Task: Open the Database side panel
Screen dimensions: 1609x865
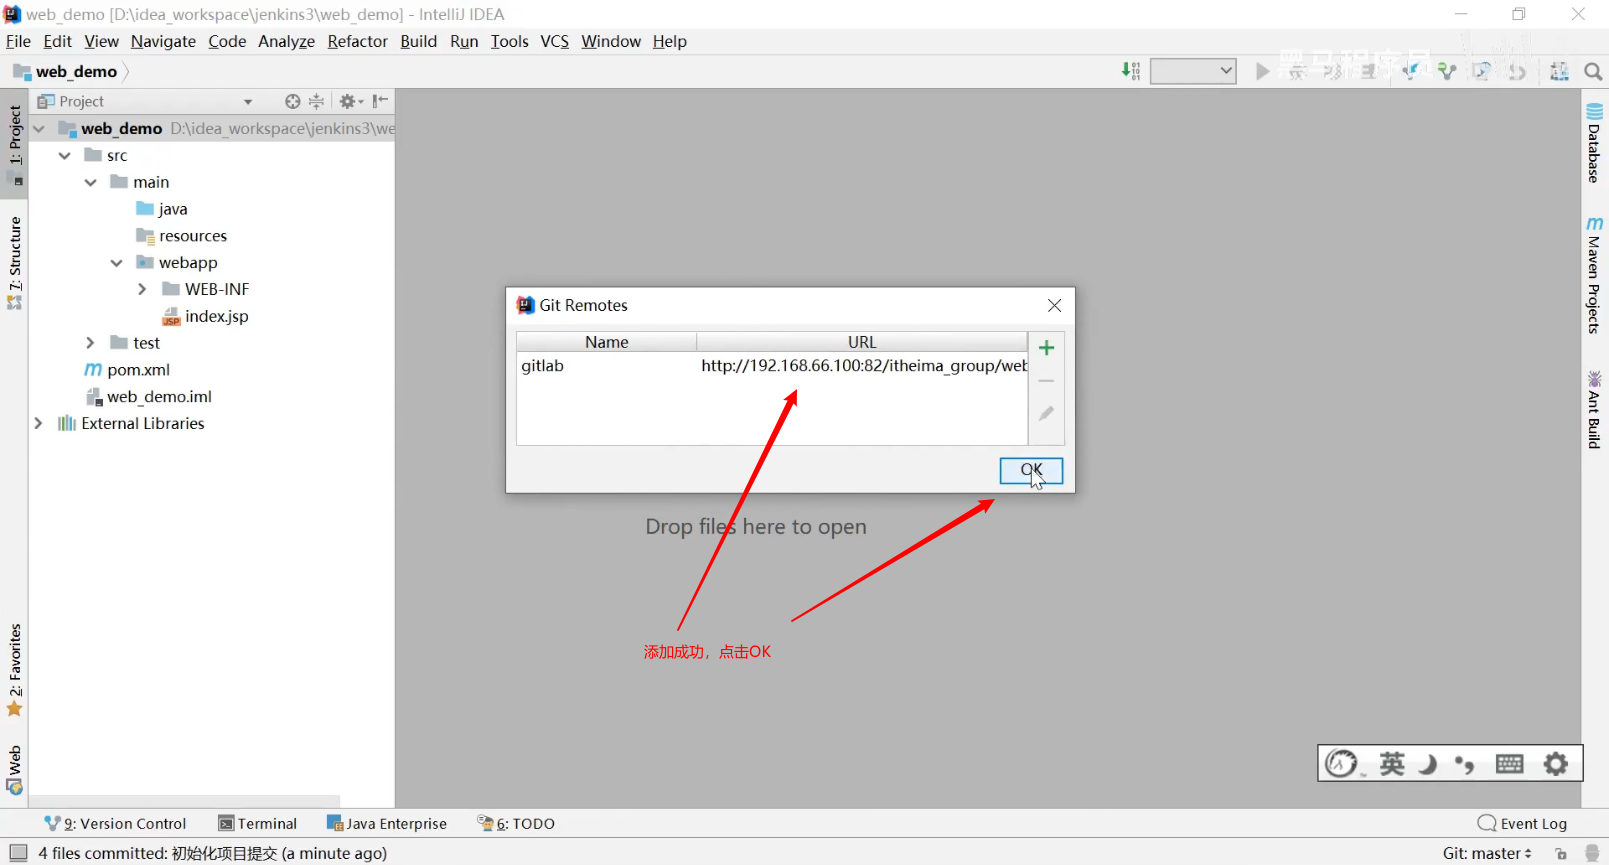Action: tap(1594, 142)
